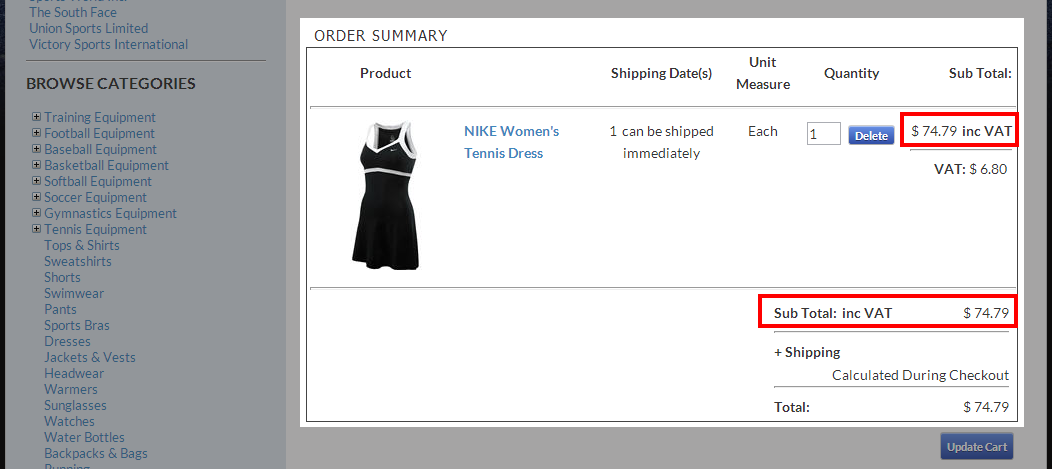The image size is (1052, 469).
Task: Focus the quantity input field
Action: click(x=823, y=134)
